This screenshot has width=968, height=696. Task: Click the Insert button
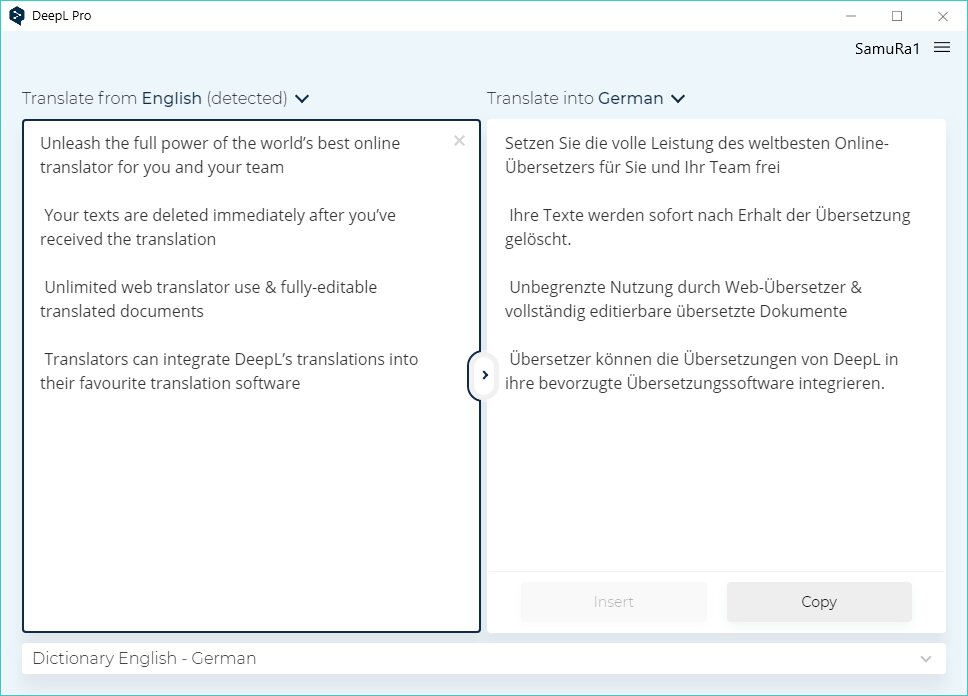pyautogui.click(x=613, y=602)
